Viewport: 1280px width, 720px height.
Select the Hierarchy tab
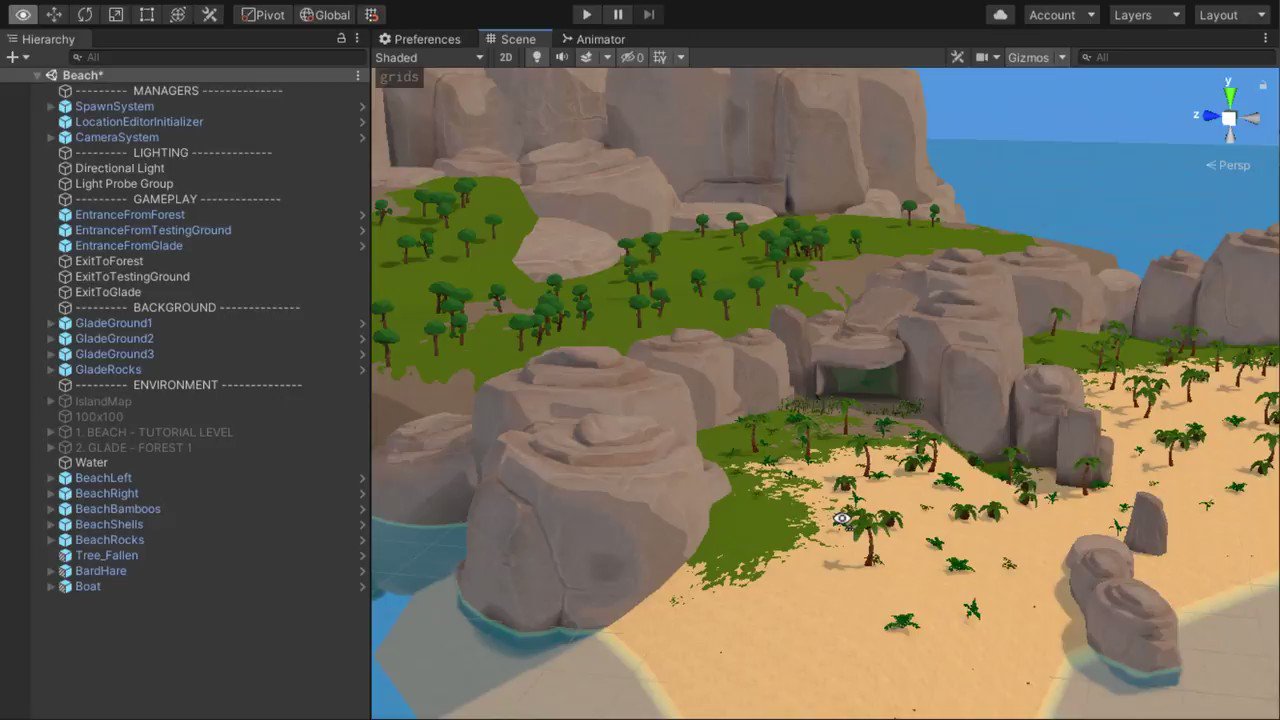point(40,39)
